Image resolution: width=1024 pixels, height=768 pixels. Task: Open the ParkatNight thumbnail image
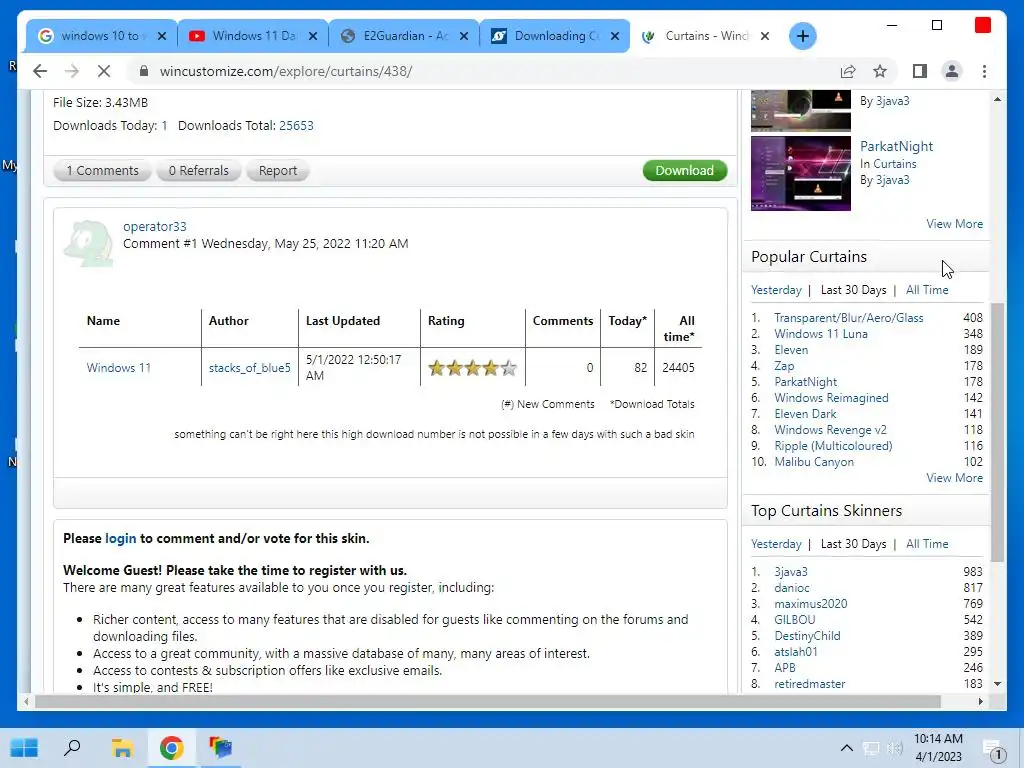coord(801,173)
